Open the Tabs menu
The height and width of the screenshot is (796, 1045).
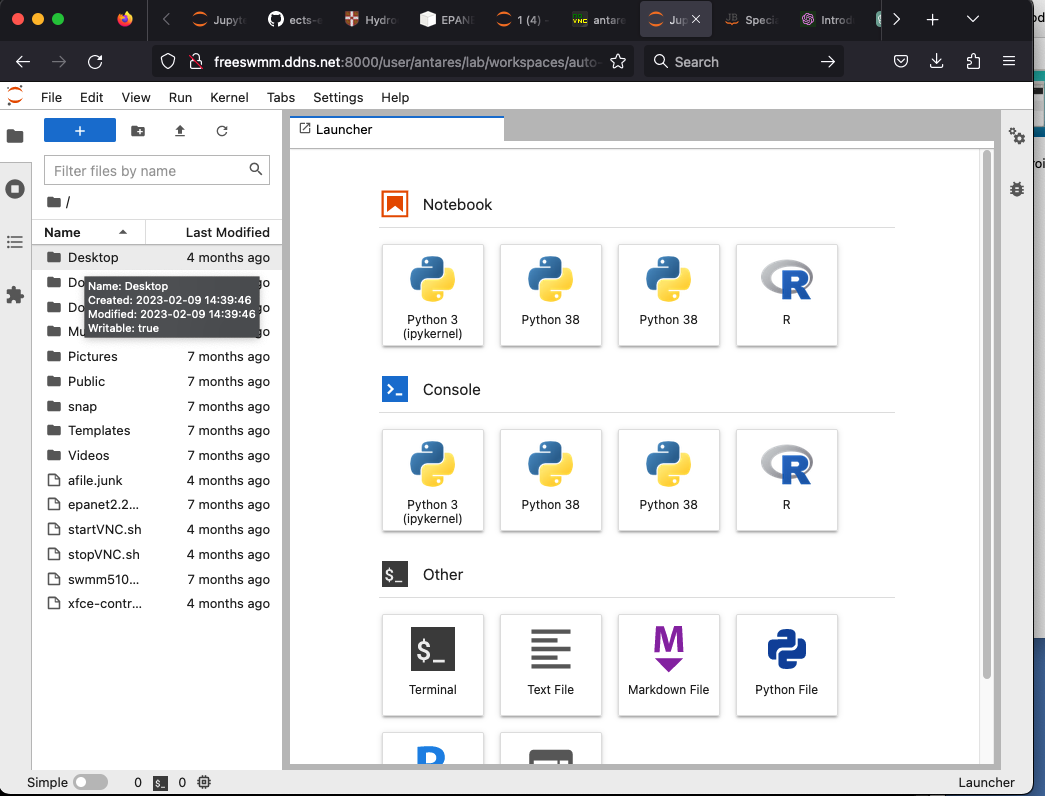pos(281,97)
